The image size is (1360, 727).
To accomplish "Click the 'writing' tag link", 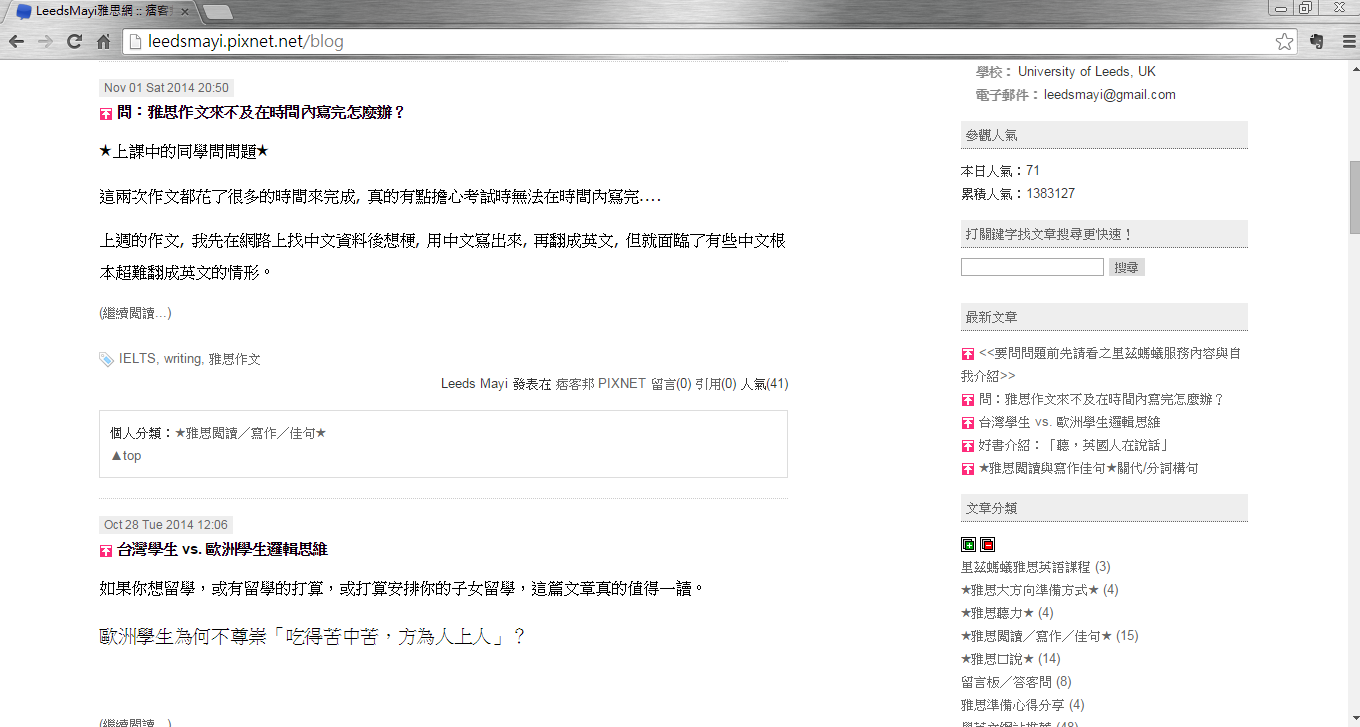I will (182, 359).
